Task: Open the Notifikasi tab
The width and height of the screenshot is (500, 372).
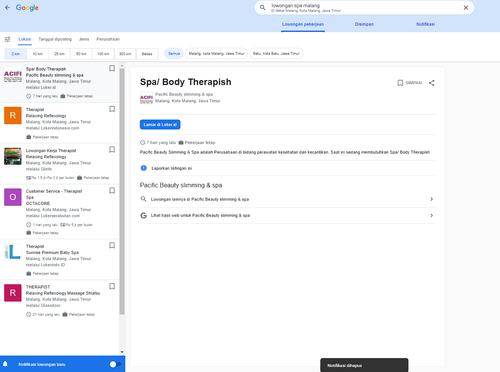Action: pos(425,24)
